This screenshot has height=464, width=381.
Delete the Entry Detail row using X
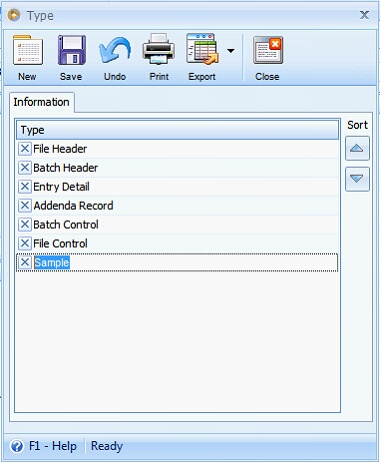(25, 186)
